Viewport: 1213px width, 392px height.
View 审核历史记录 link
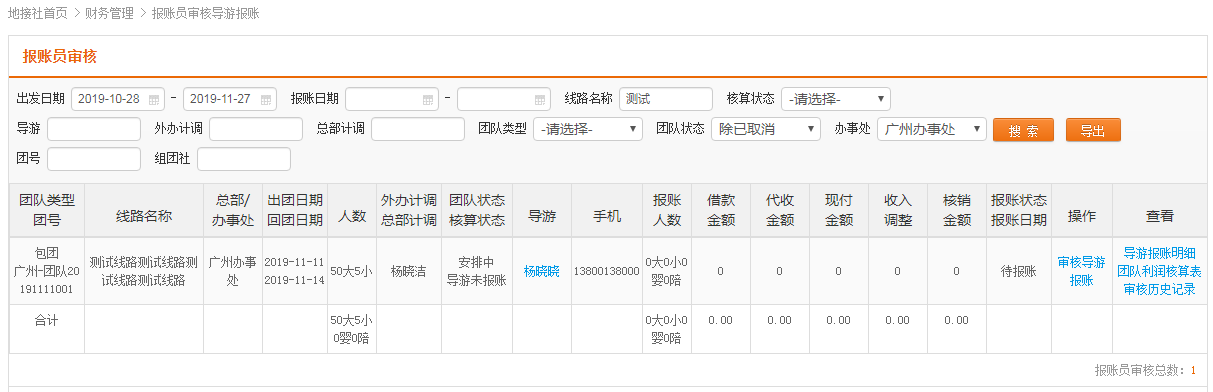pyautogui.click(x=1159, y=289)
